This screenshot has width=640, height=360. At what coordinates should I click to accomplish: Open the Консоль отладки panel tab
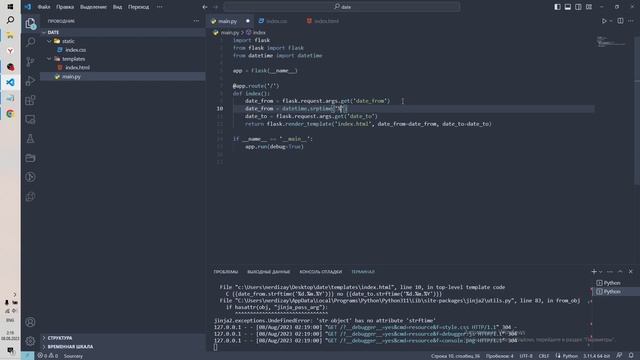coord(320,272)
